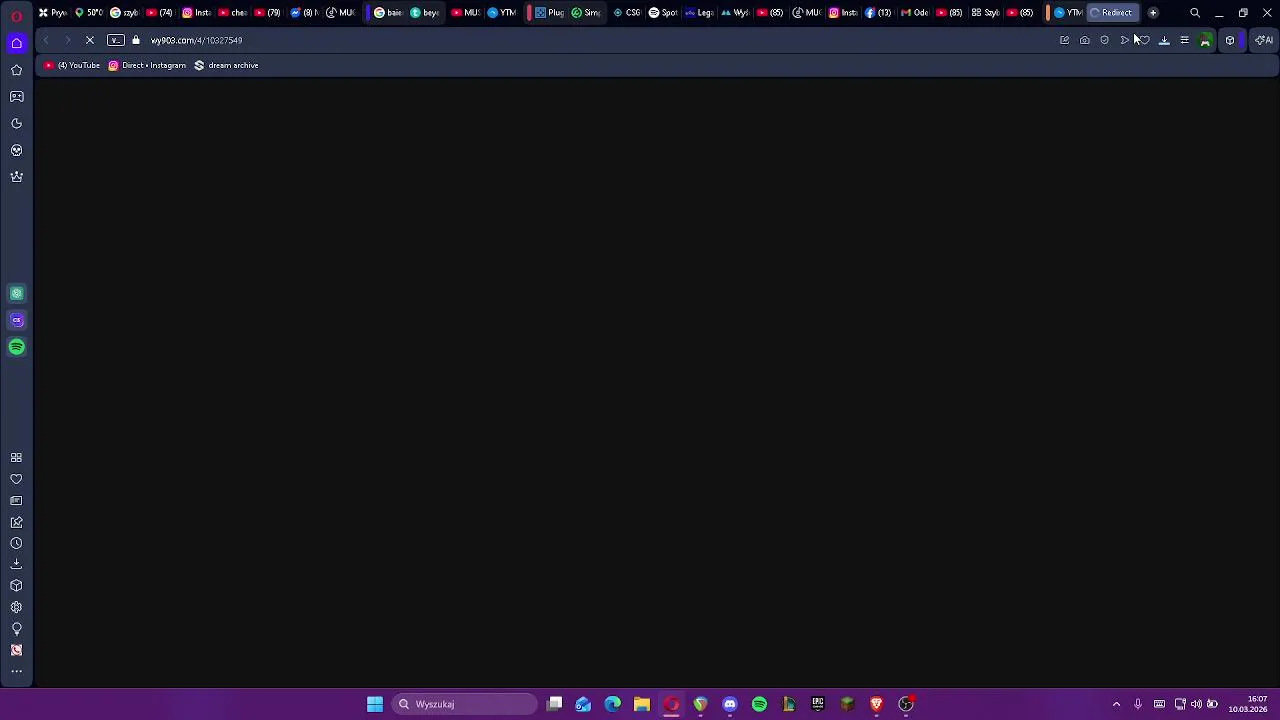This screenshot has height=720, width=1280.
Task: Take a page snapshot with camera icon
Action: [1085, 40]
